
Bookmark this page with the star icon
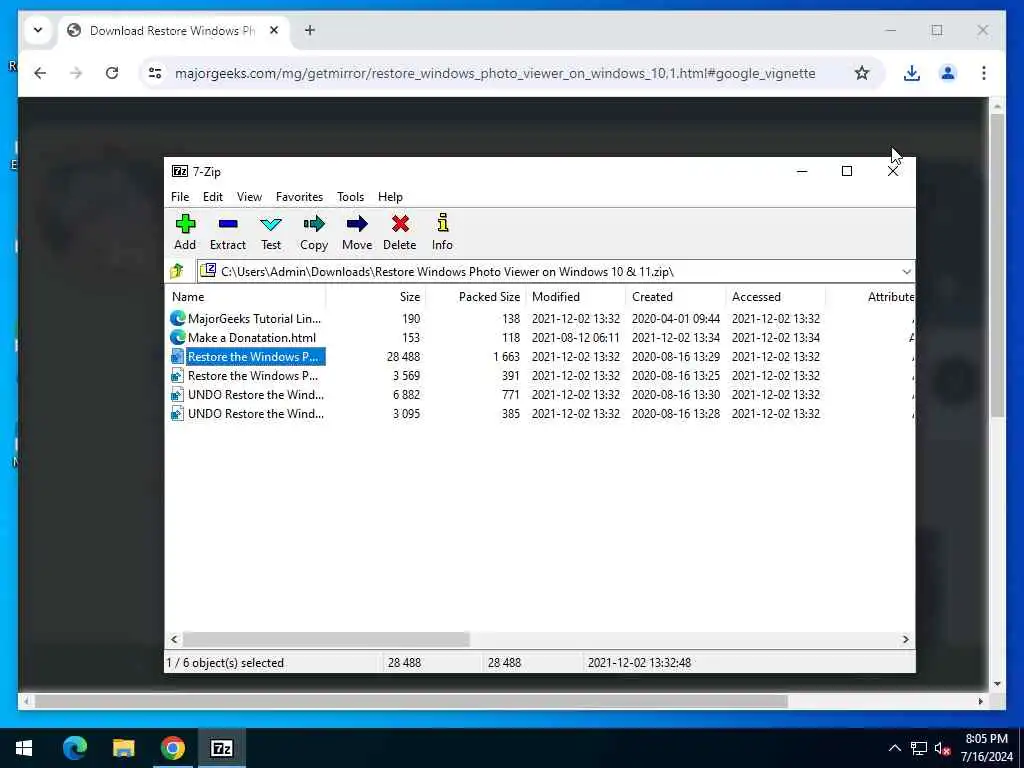click(862, 73)
